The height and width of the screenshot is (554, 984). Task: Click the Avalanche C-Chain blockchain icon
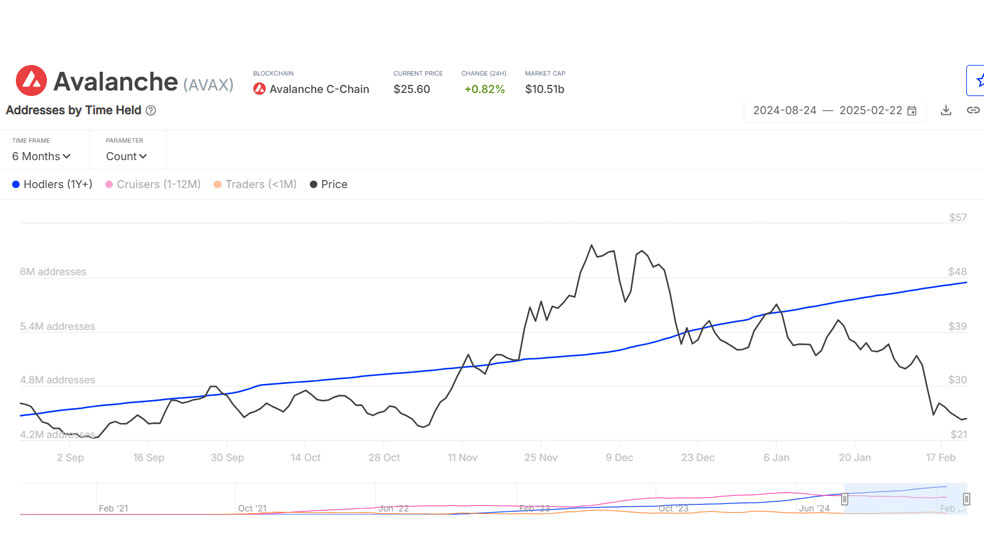pyautogui.click(x=259, y=89)
